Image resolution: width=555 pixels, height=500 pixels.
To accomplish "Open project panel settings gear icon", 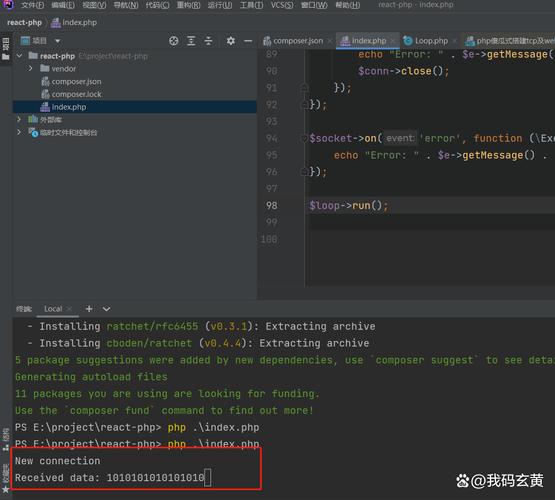I will tap(231, 41).
